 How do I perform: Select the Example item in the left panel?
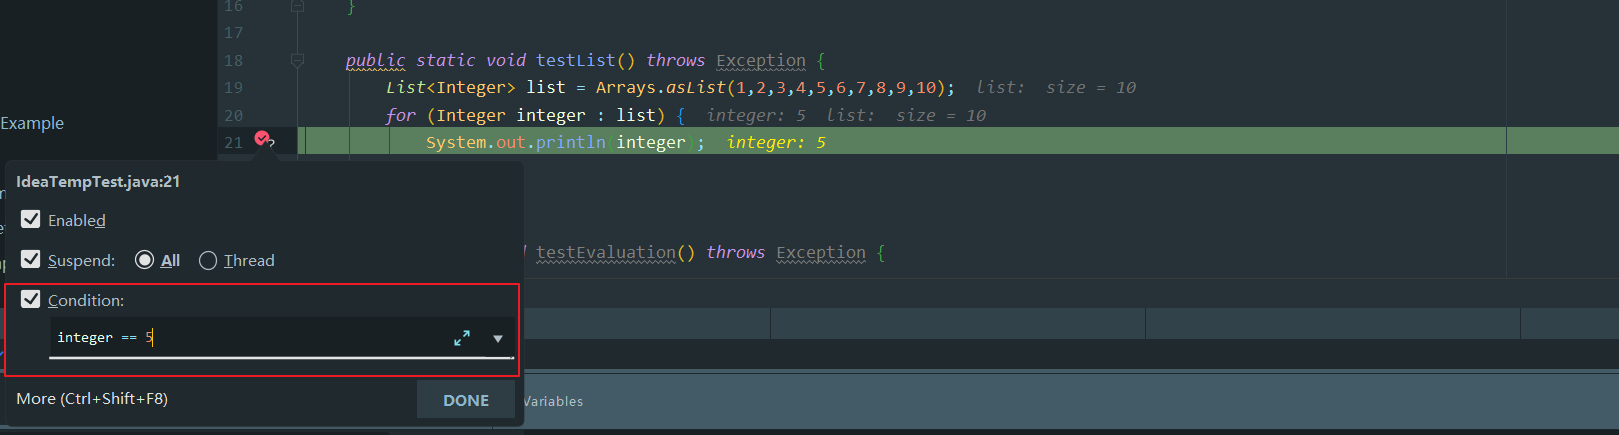click(32, 123)
